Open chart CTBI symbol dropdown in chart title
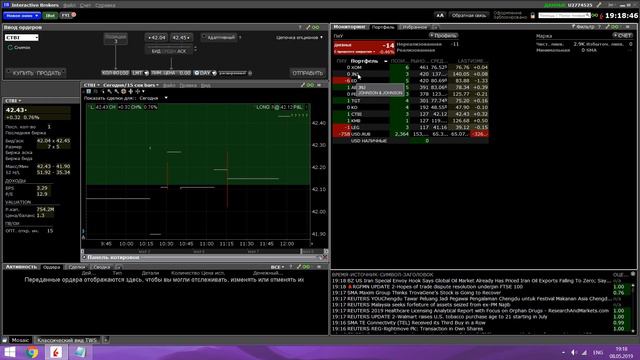The image size is (640, 360). click(x=91, y=85)
